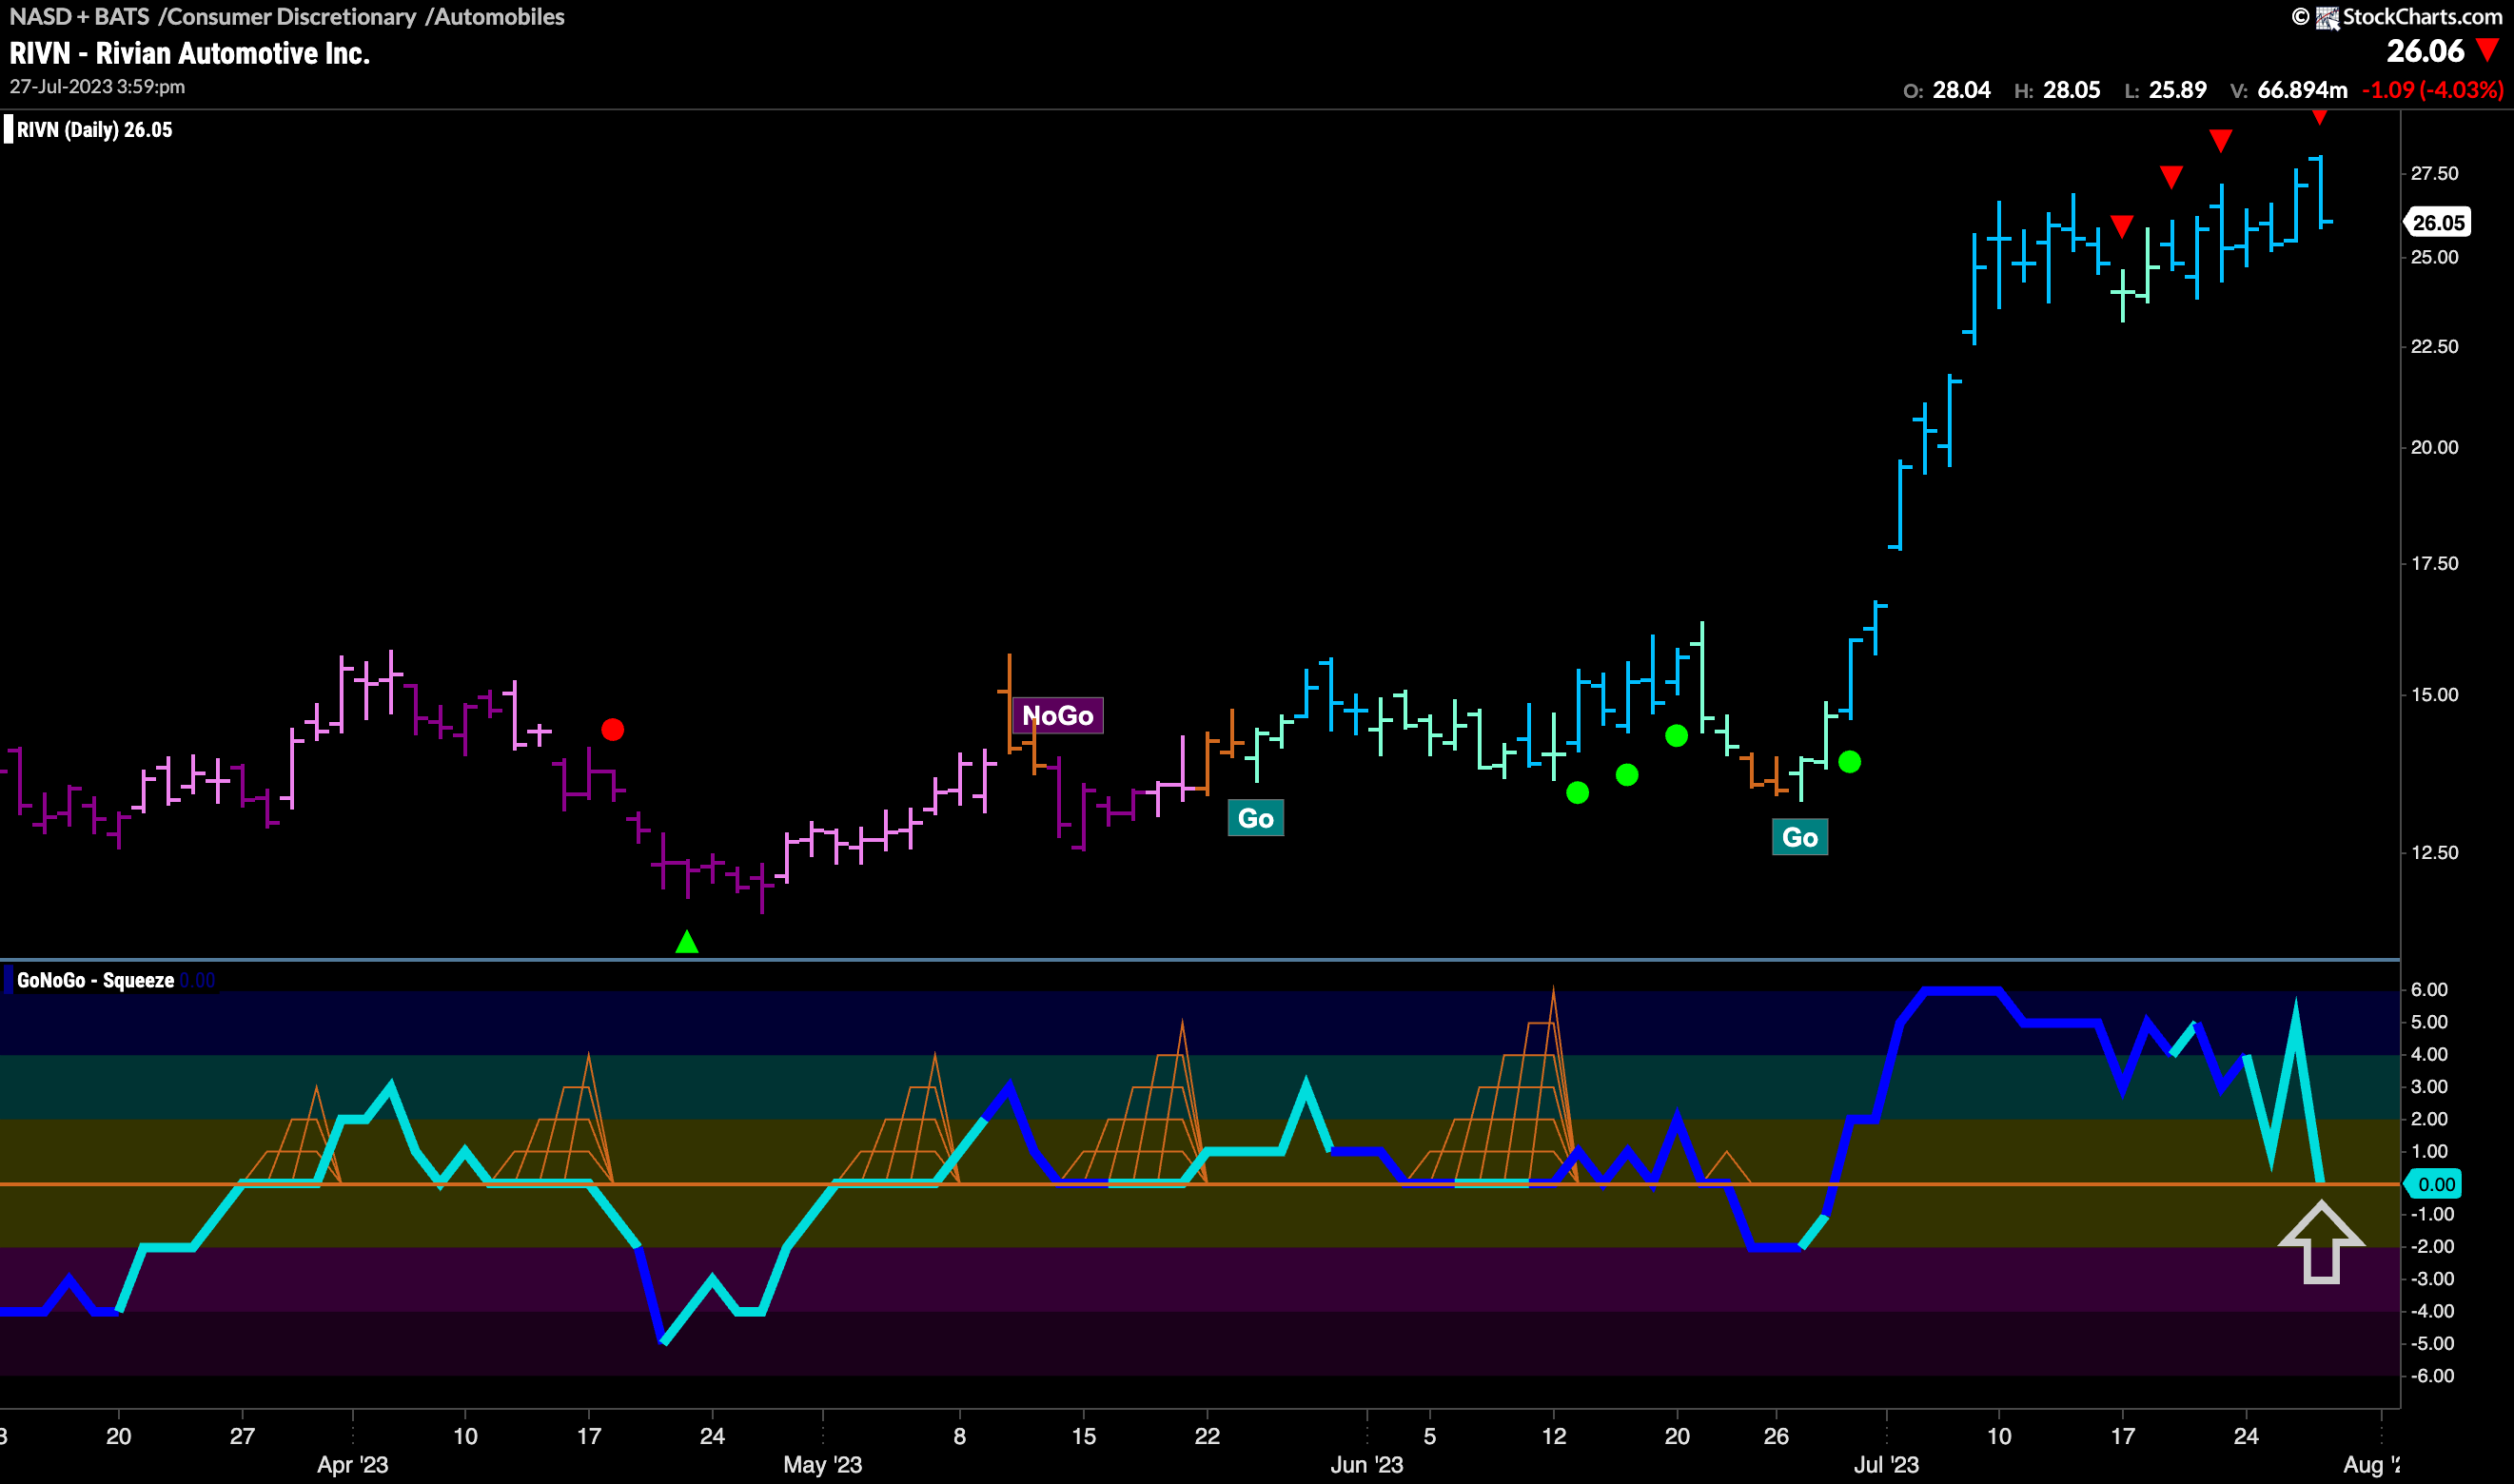Click the green dot nearest the June Go label

pos(1850,762)
